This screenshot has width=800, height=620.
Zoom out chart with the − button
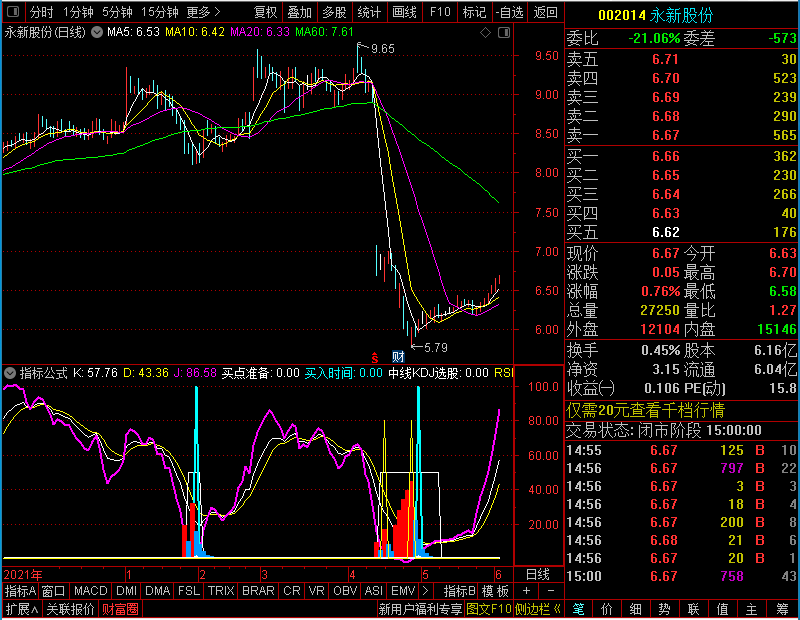click(551, 591)
